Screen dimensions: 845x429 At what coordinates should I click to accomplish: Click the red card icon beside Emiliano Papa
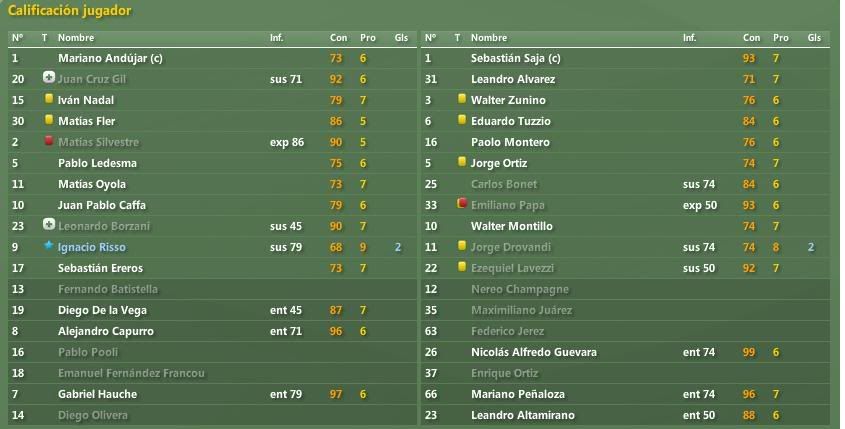click(462, 204)
